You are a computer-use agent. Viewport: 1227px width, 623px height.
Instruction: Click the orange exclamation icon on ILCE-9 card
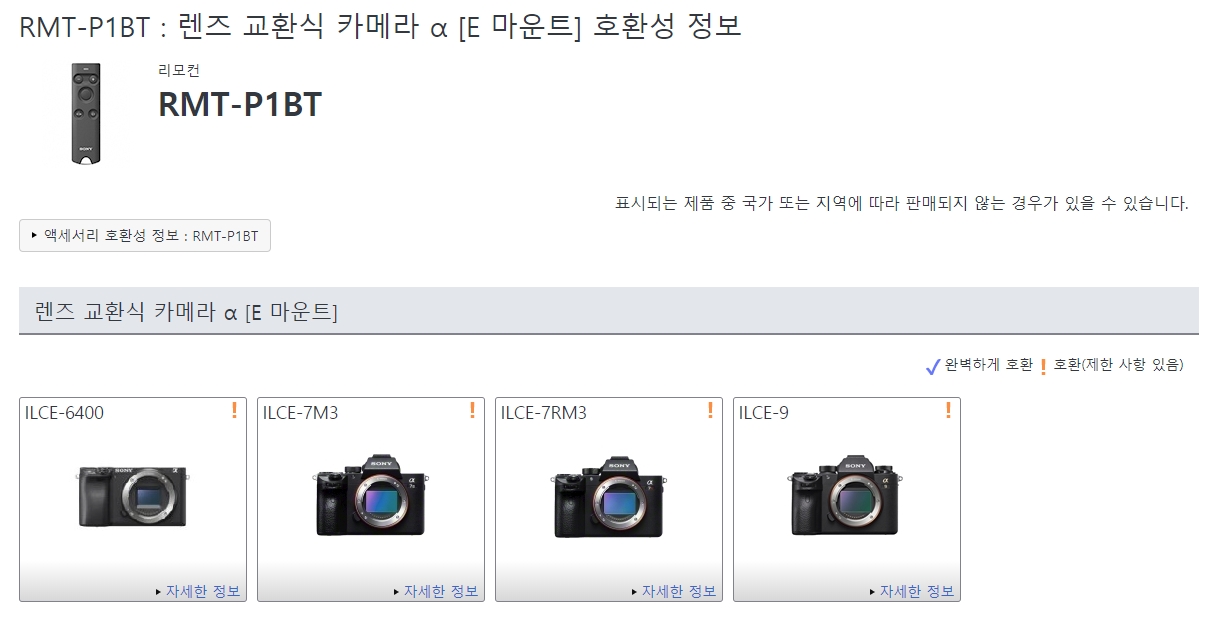tap(948, 410)
